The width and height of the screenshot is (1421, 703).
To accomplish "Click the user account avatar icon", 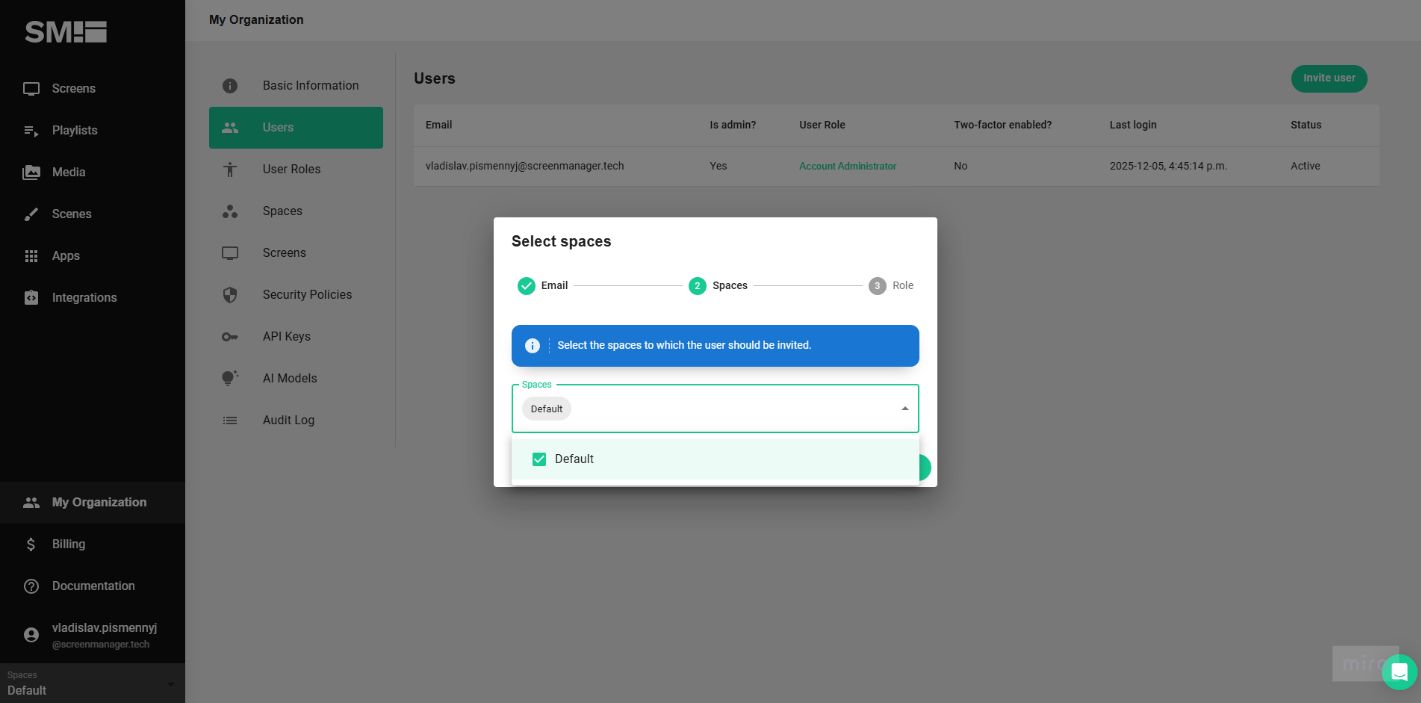I will (x=31, y=635).
